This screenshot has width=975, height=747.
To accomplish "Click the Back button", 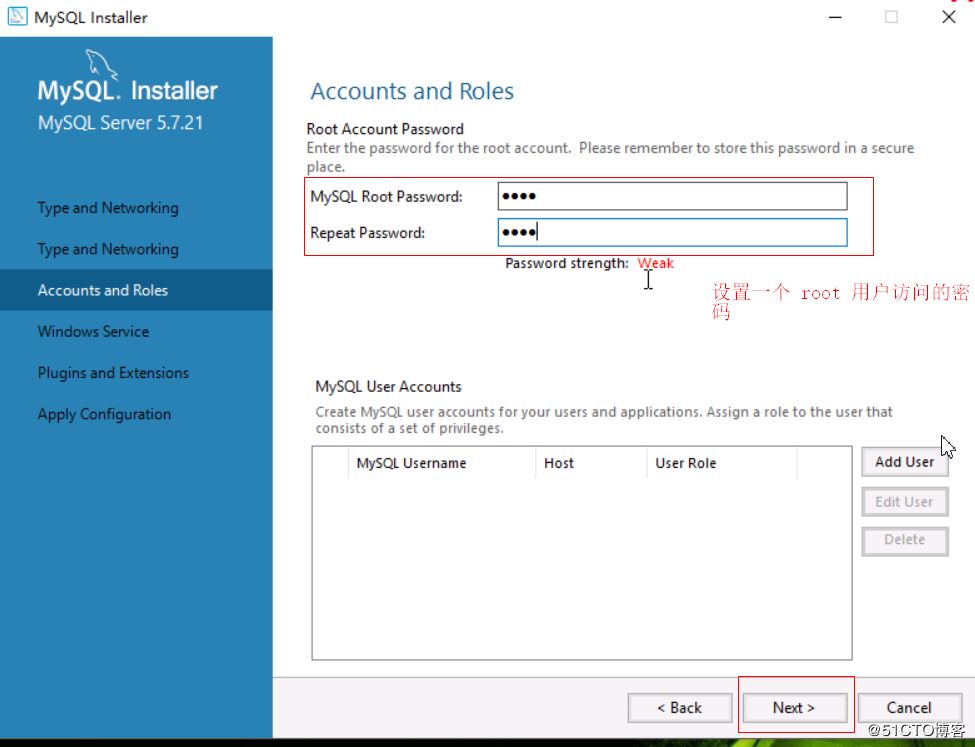I will 680,707.
